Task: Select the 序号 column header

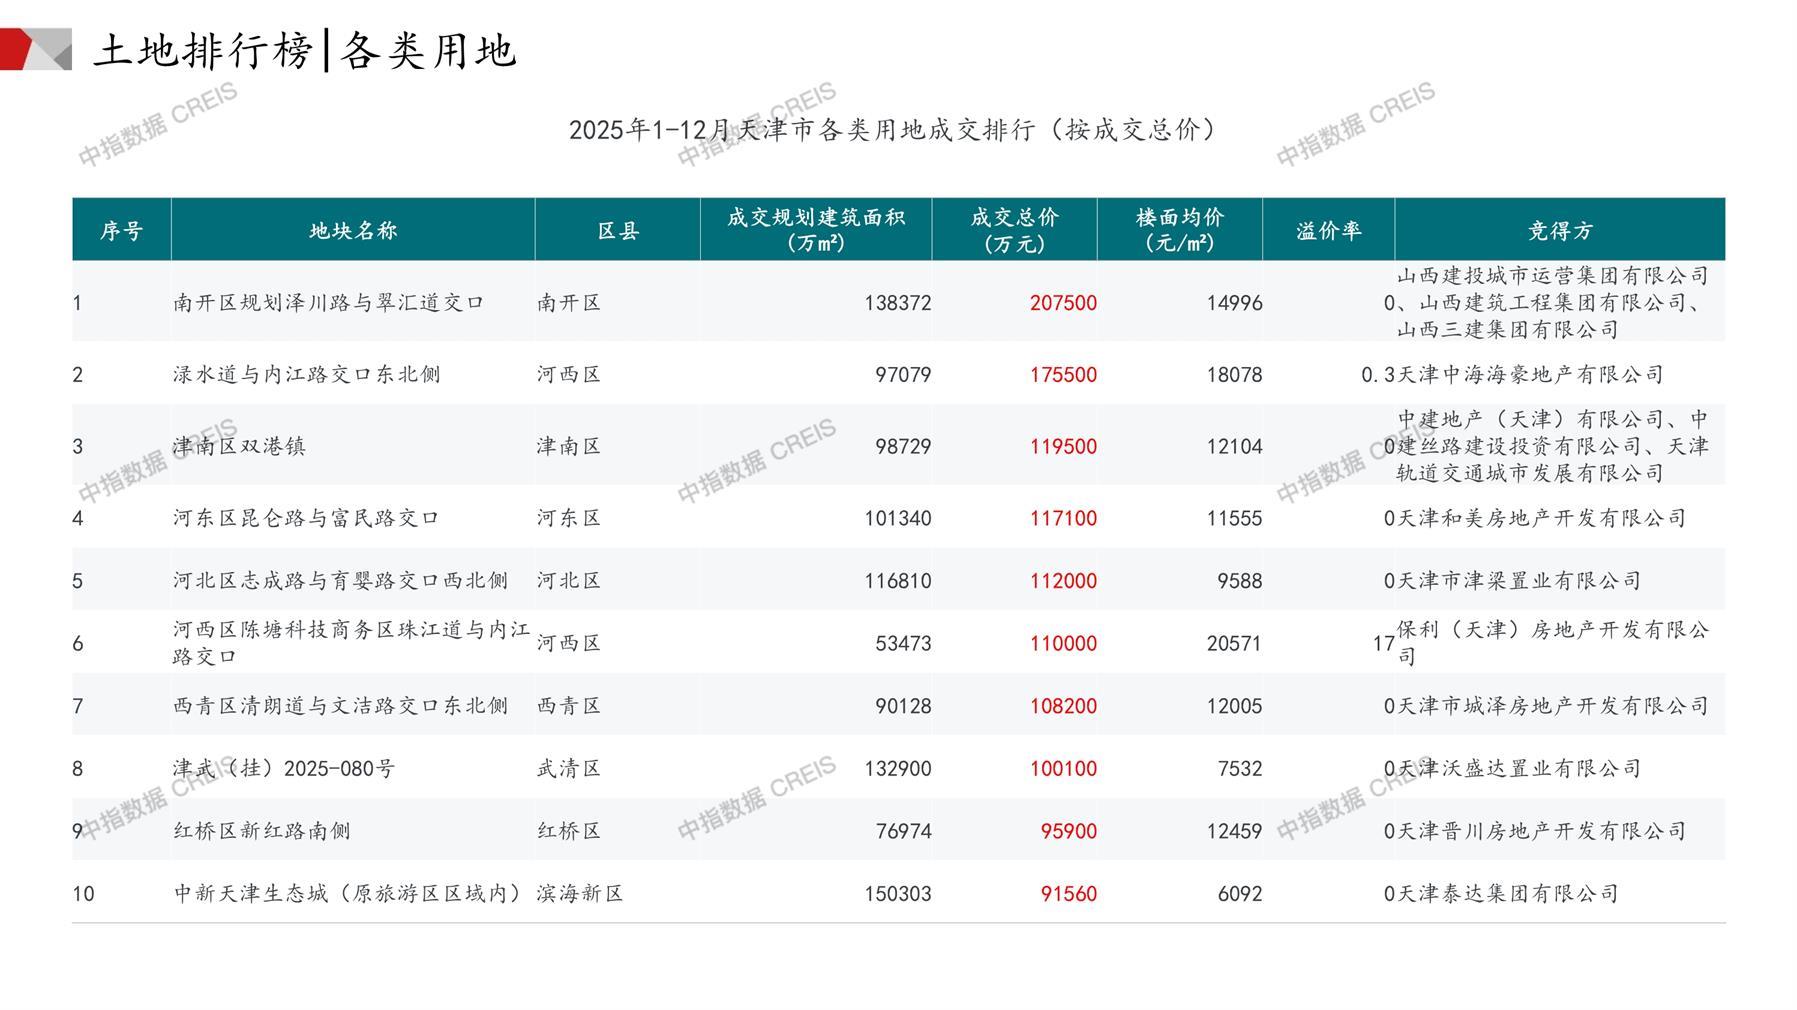Action: pyautogui.click(x=121, y=231)
